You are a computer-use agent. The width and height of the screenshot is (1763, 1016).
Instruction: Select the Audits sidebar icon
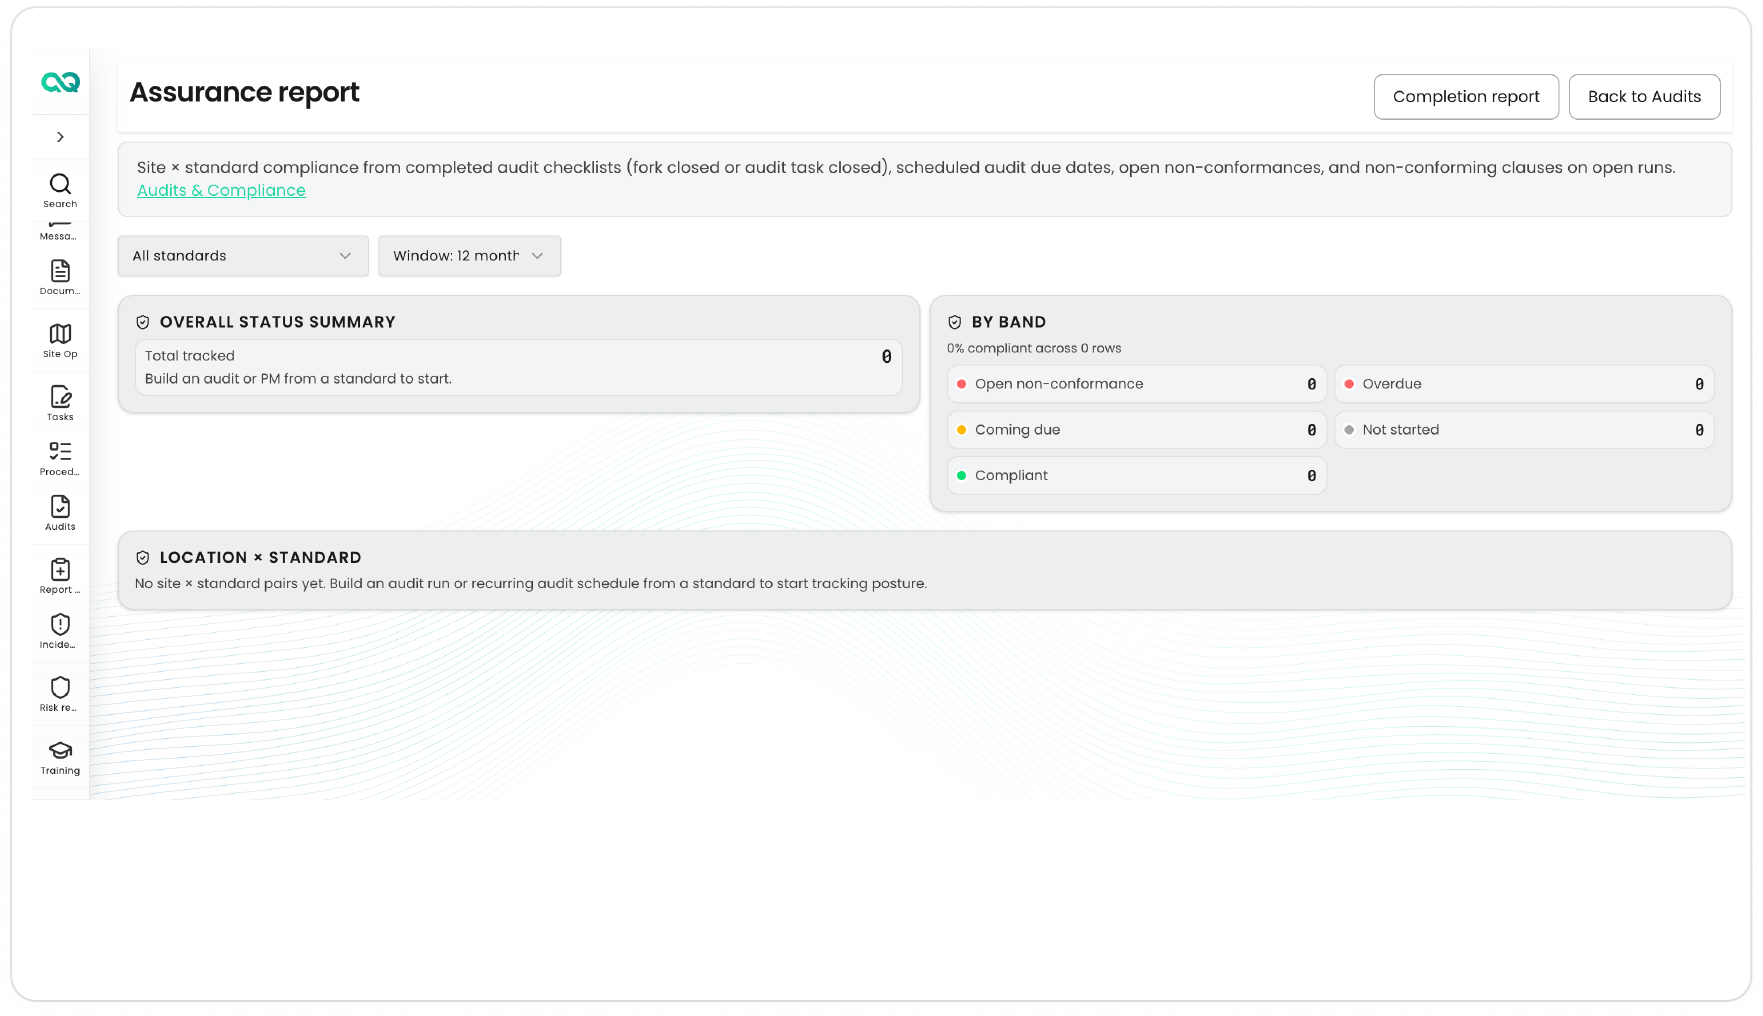pyautogui.click(x=60, y=513)
